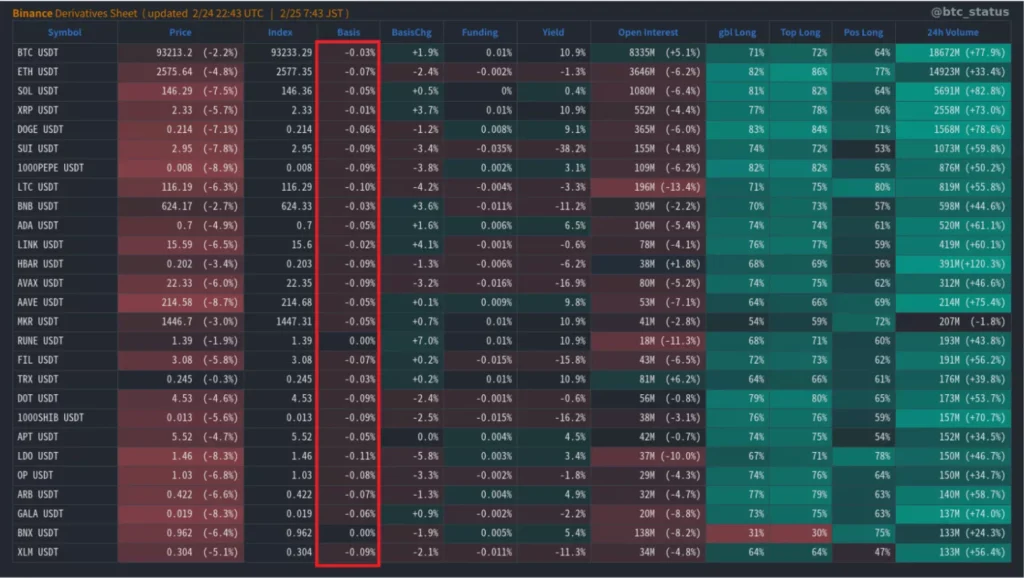Select the AVAX USDT symbol cell
This screenshot has width=1024, height=578.
pyautogui.click(x=65, y=283)
